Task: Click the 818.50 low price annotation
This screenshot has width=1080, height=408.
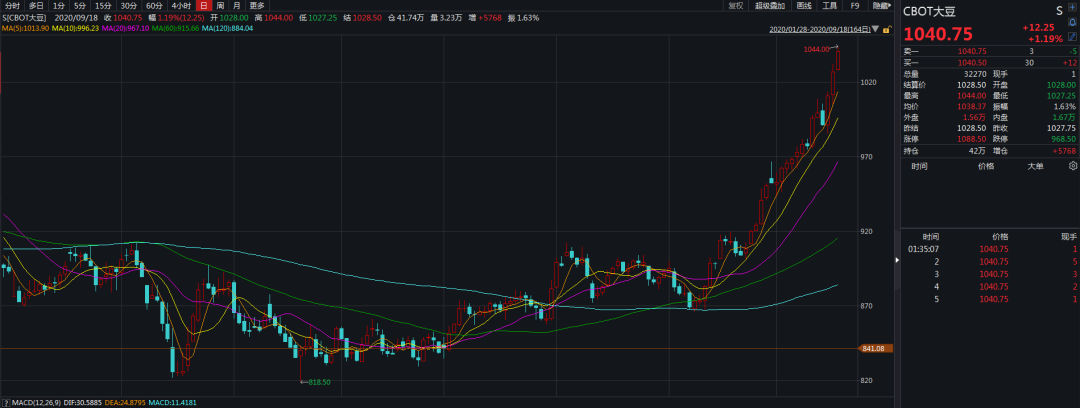Action: coord(320,382)
